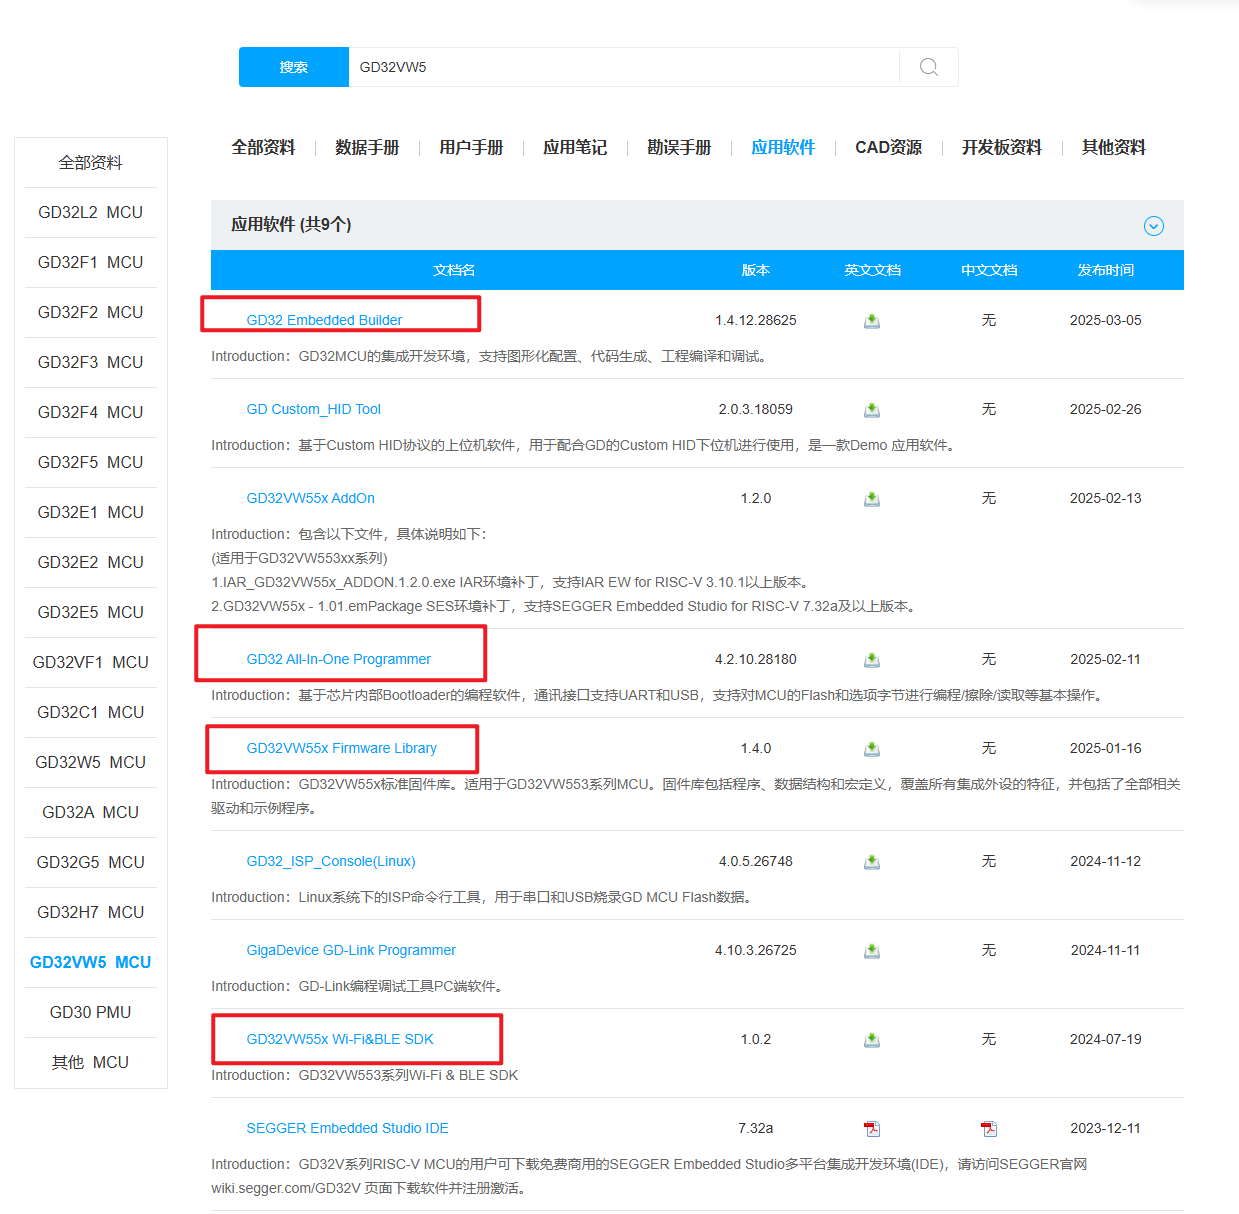Open the CAD资源 tab

click(x=888, y=148)
